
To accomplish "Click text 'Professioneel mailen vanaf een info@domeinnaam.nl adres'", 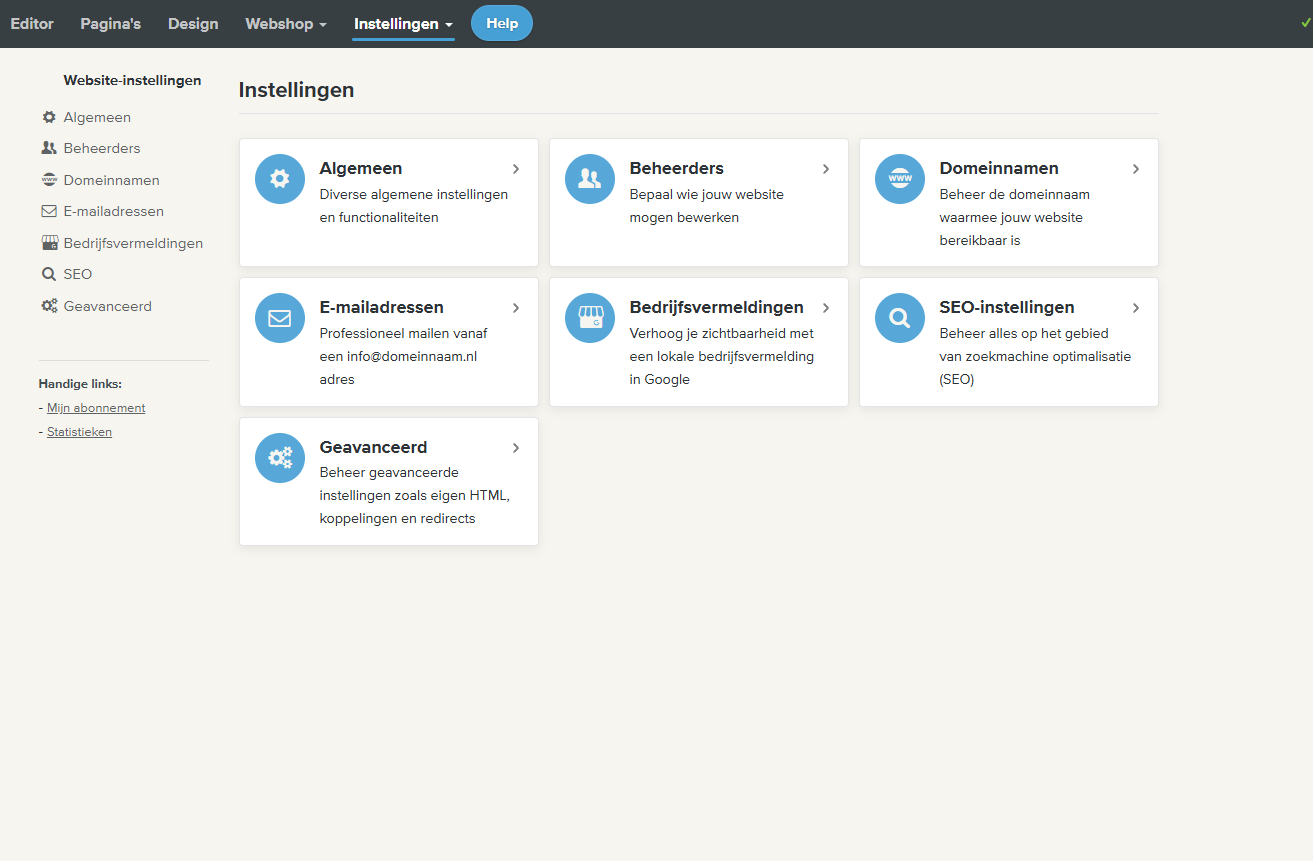I will pos(404,356).
